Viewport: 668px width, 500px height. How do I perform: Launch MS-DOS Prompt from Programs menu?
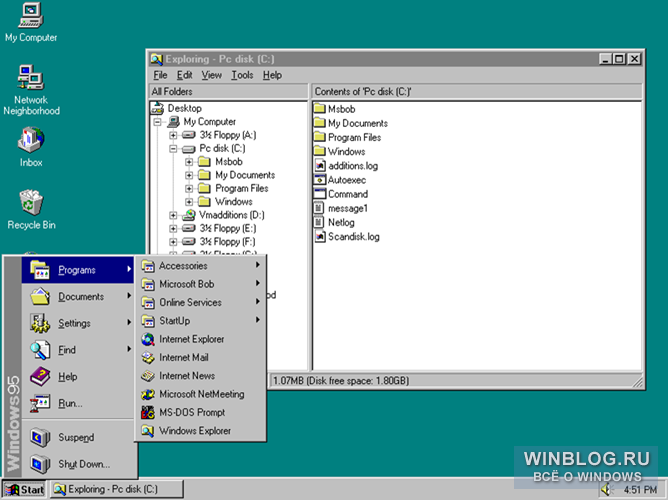[201, 412]
